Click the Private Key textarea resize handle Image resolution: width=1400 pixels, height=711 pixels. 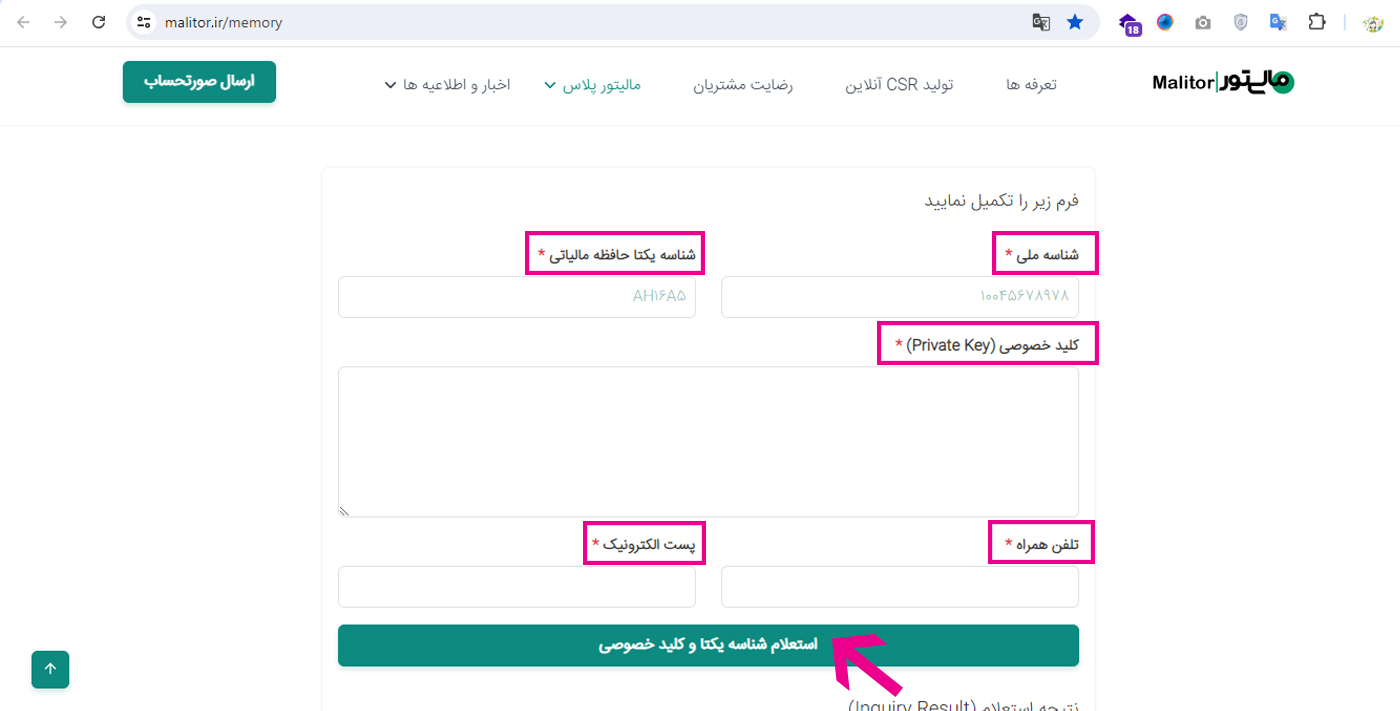click(x=344, y=511)
